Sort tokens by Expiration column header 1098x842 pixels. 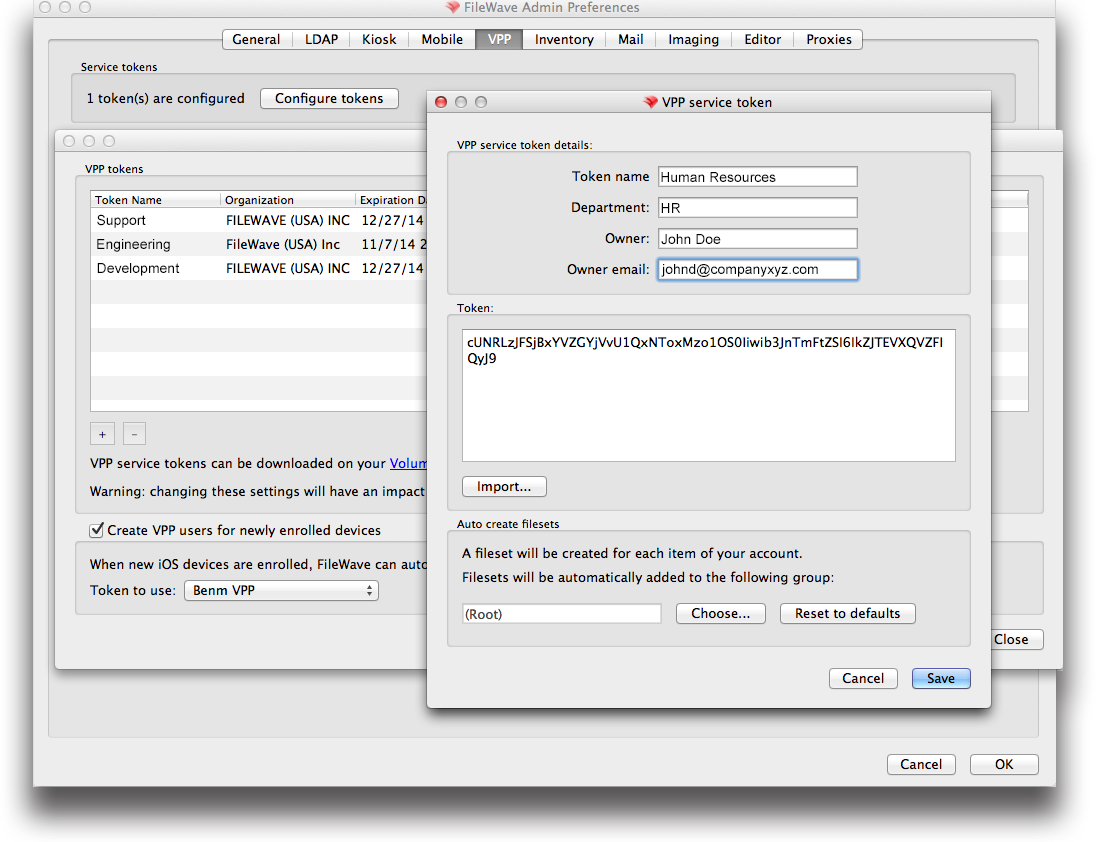point(391,200)
